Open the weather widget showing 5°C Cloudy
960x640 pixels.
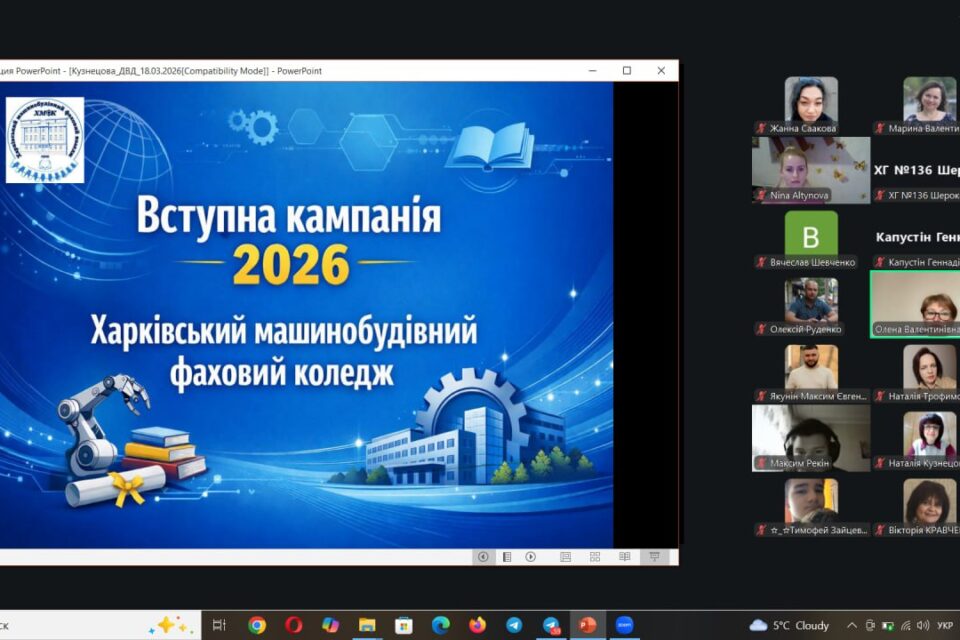789,625
